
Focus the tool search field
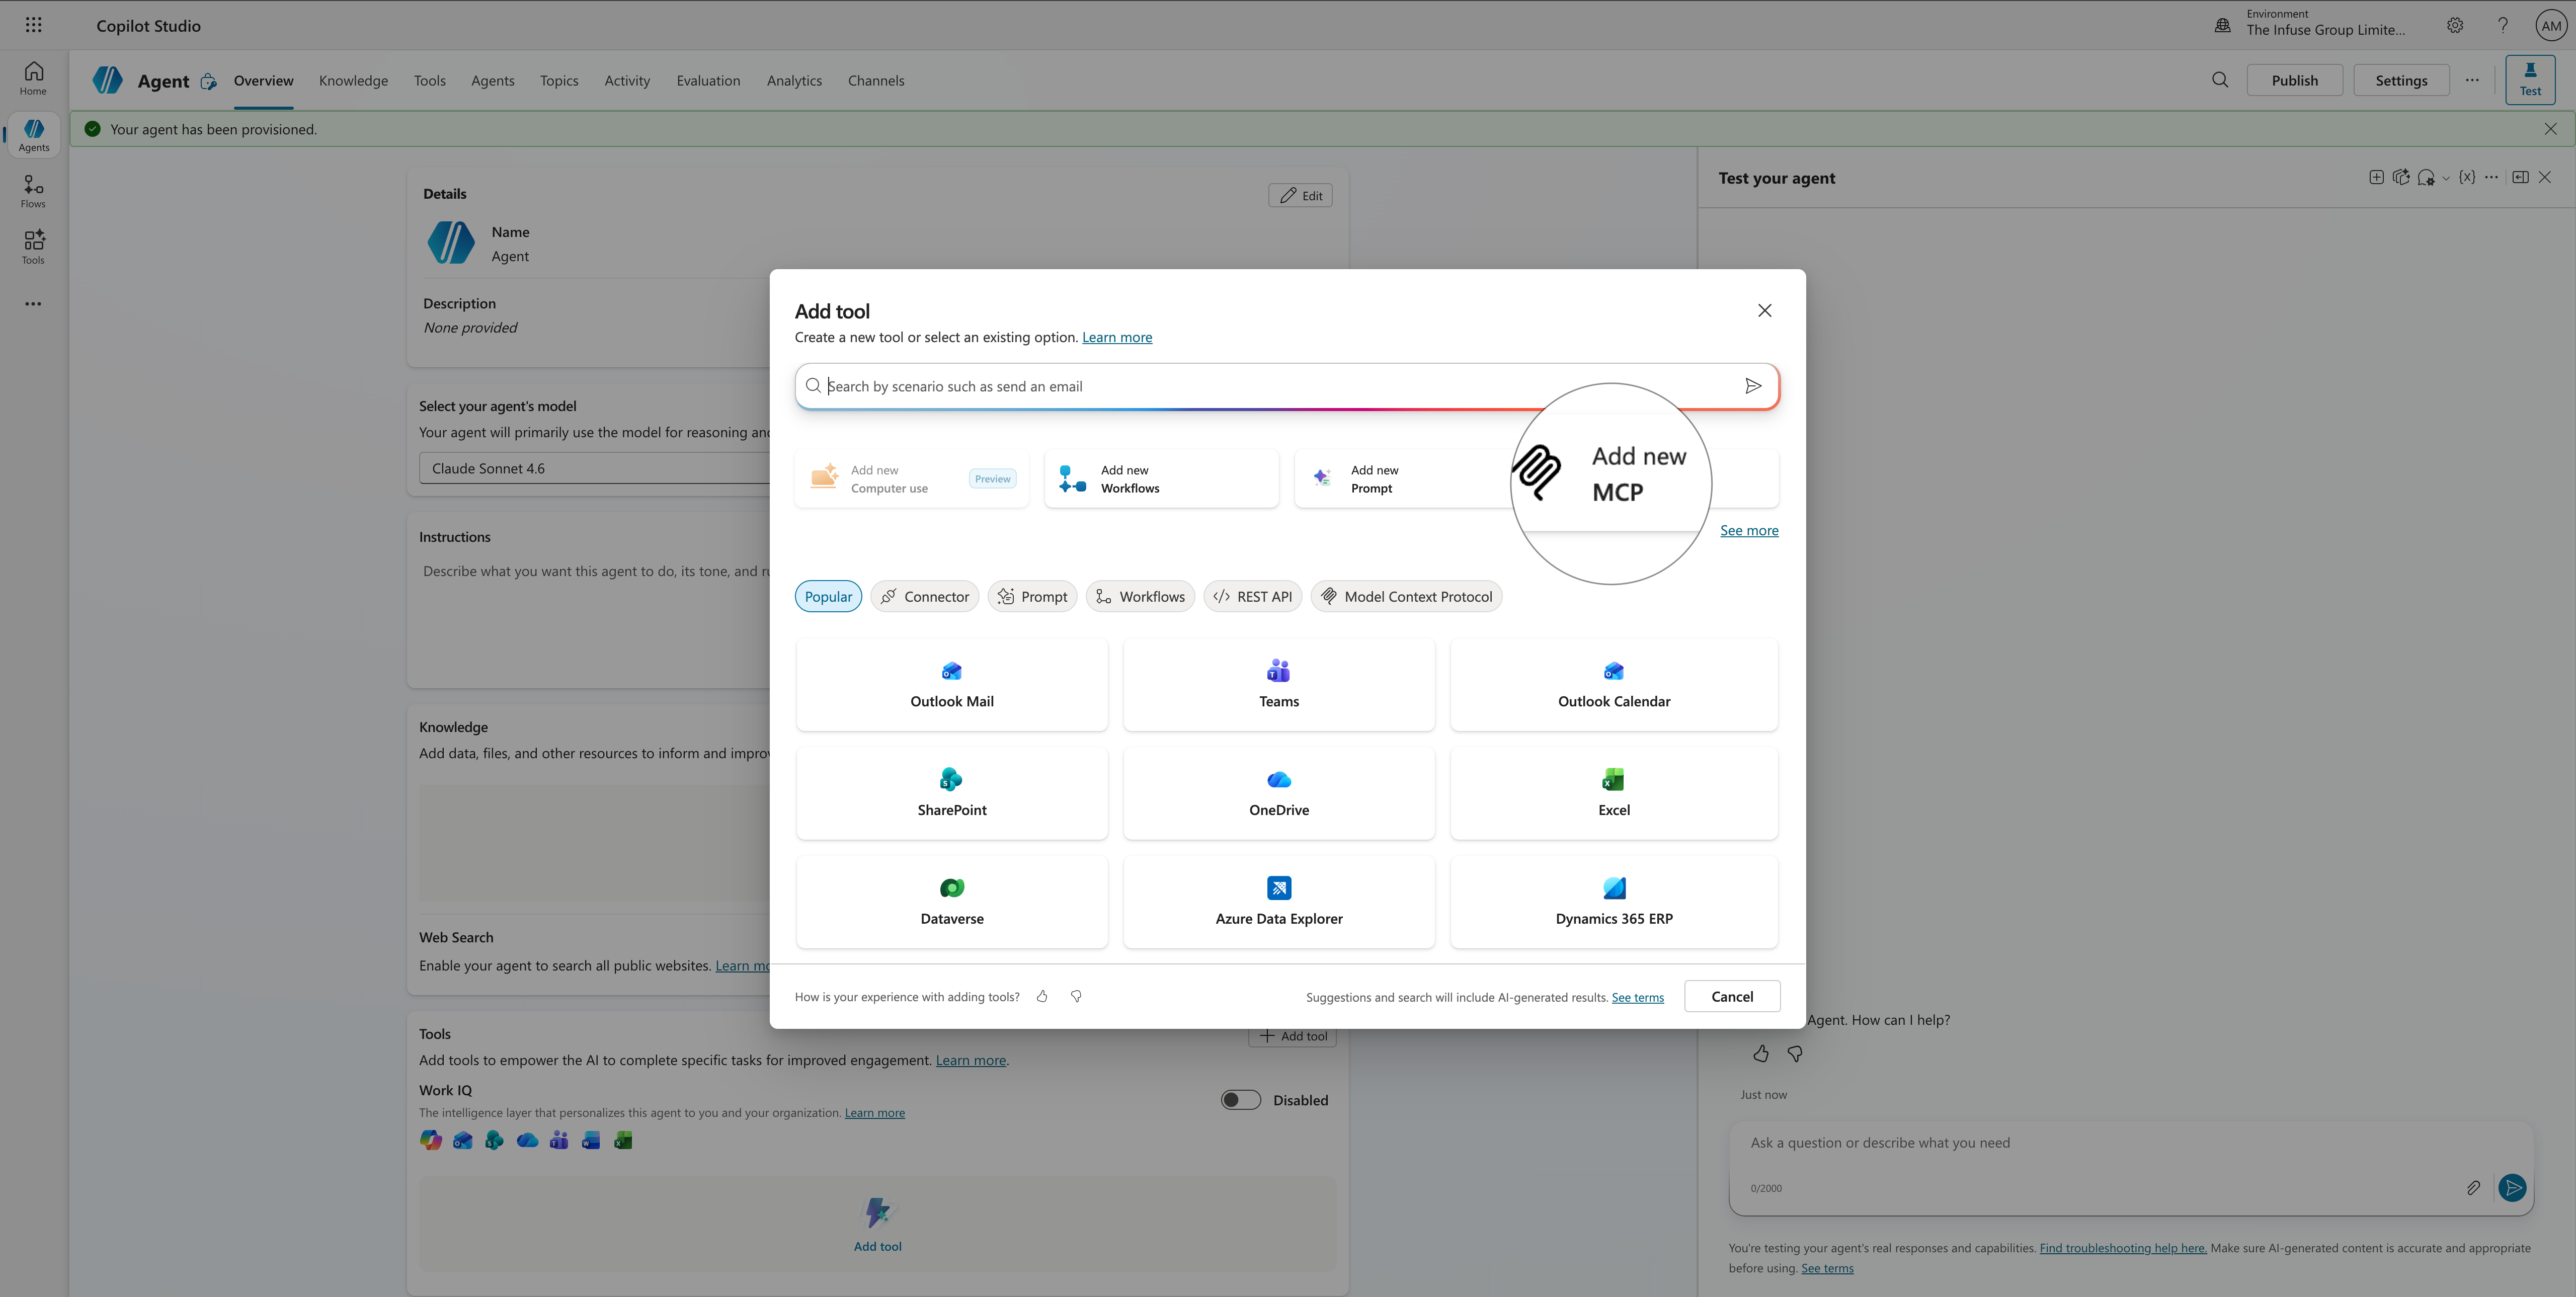1287,386
